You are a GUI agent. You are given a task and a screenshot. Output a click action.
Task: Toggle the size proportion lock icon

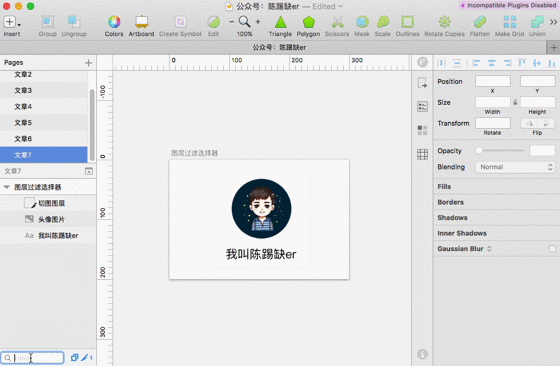(x=515, y=102)
